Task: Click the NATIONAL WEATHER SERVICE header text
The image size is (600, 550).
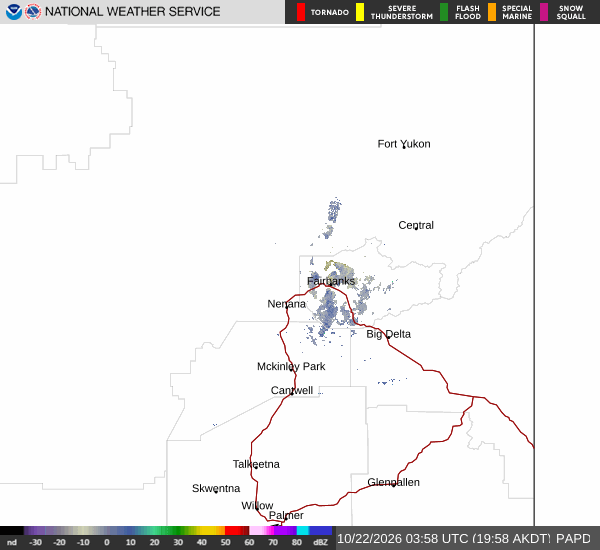Action: tap(132, 12)
